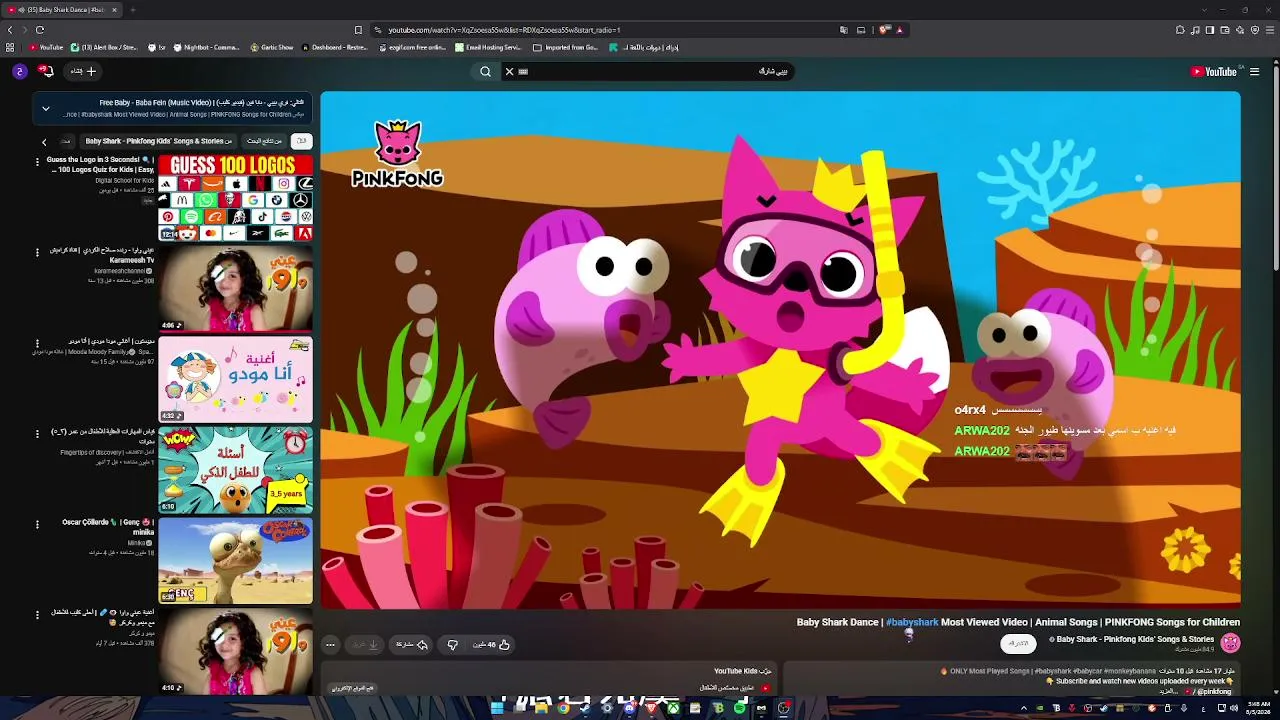Go back in the browser
This screenshot has height=720, width=1280.
click(x=10, y=30)
